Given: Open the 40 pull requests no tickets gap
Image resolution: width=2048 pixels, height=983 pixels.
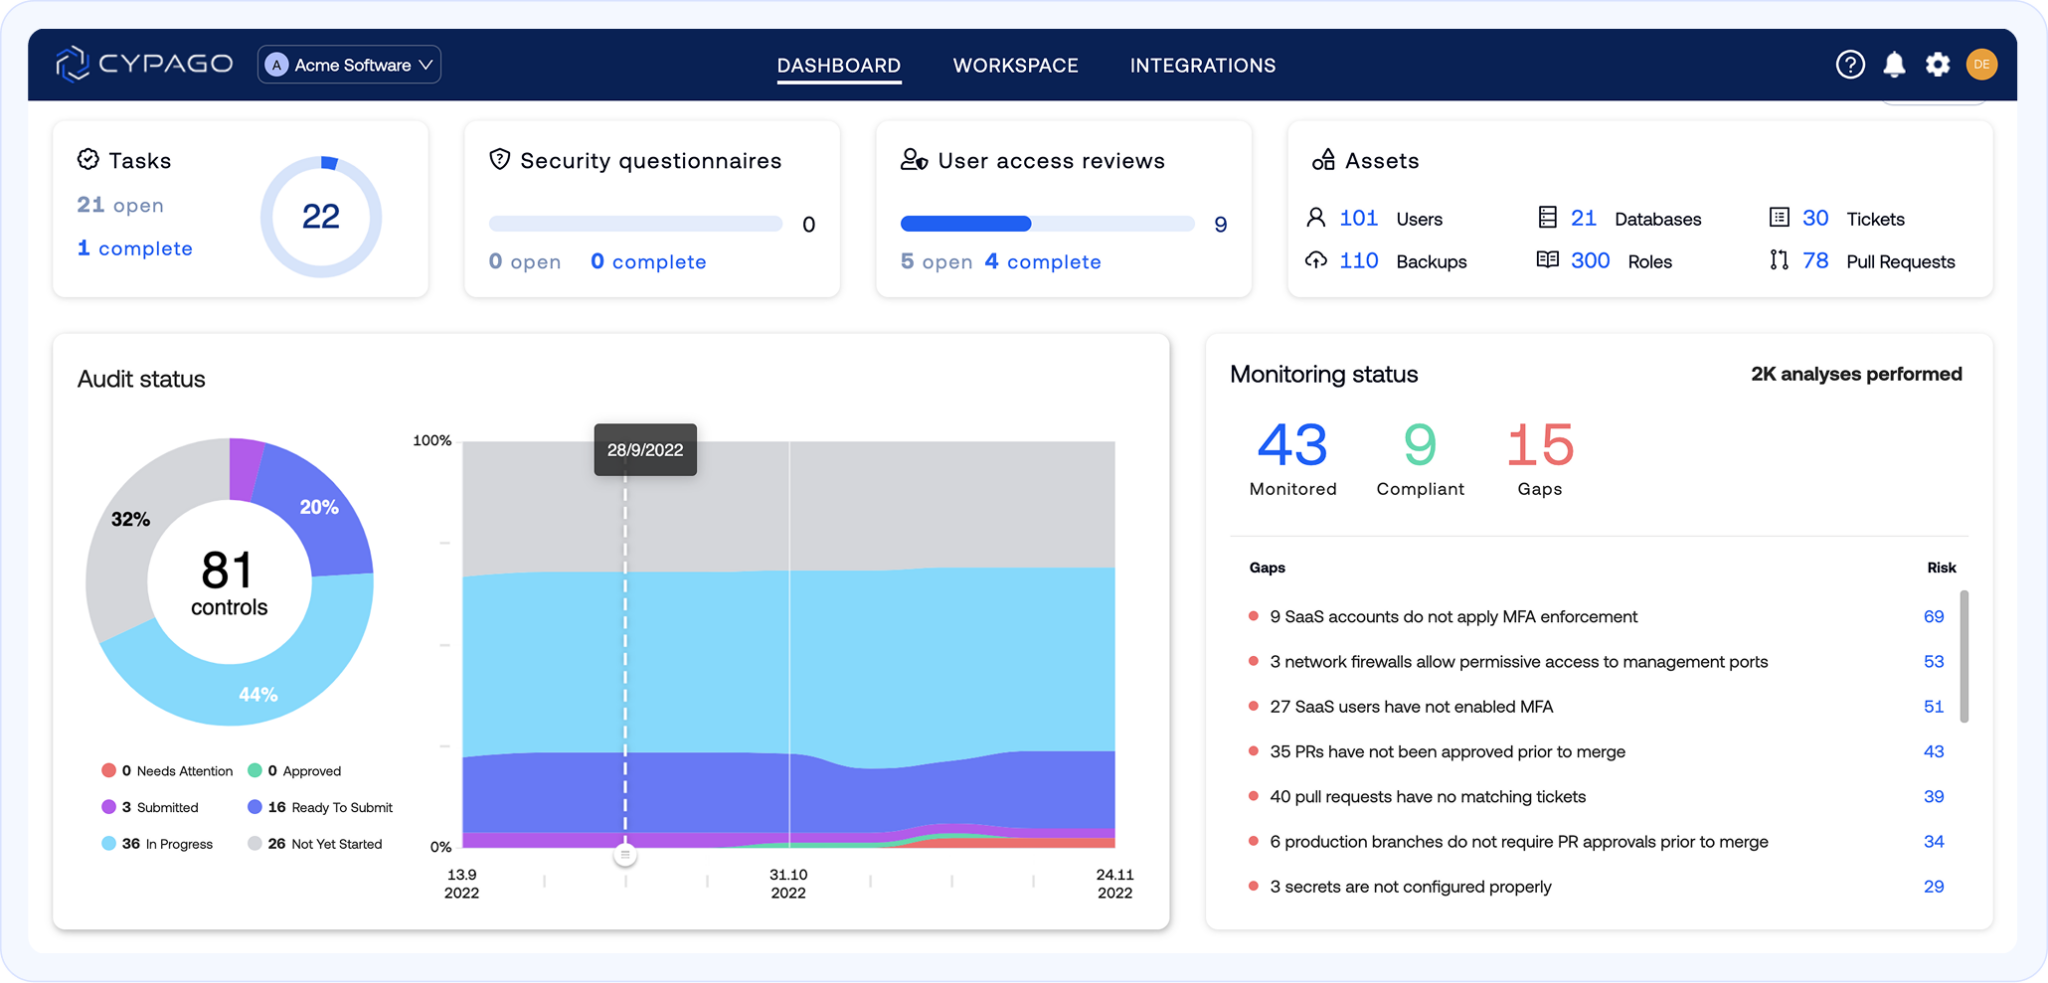Looking at the screenshot, I should (x=1427, y=797).
